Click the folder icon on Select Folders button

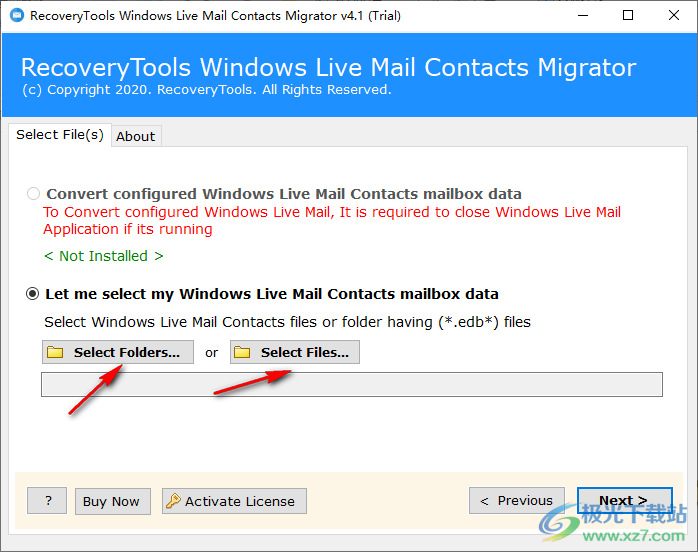pos(55,353)
